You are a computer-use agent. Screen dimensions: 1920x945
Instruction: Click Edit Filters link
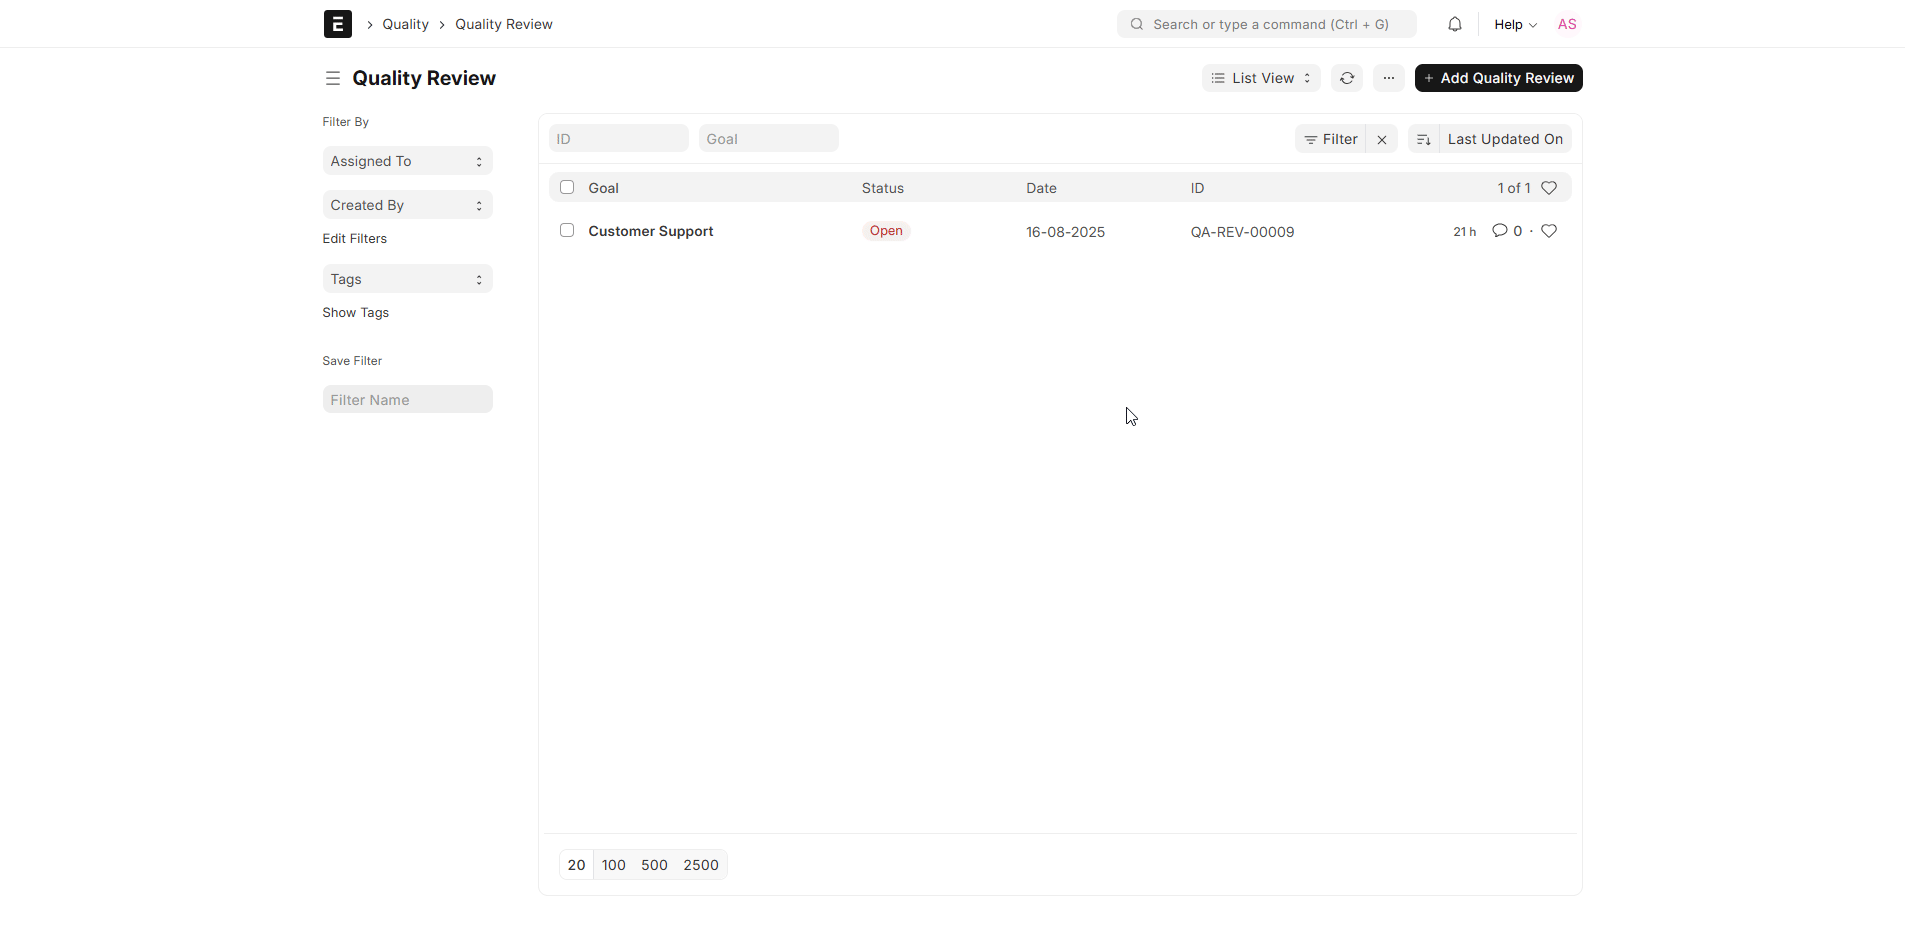click(354, 239)
